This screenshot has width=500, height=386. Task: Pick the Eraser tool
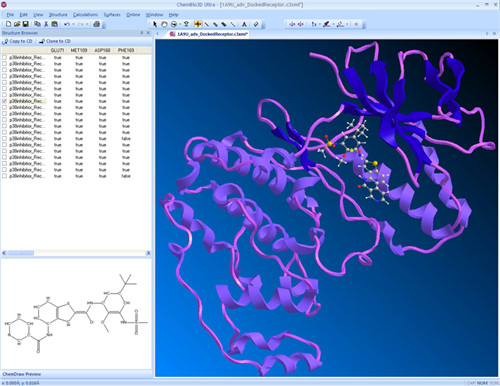(x=256, y=24)
